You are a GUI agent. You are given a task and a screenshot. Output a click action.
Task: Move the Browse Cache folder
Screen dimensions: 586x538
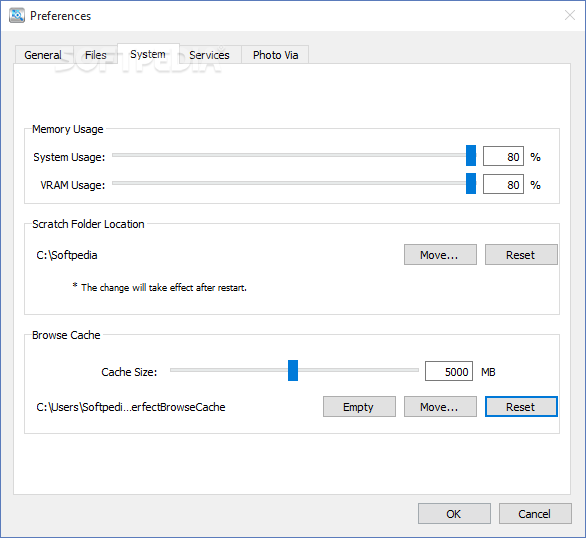click(x=440, y=407)
